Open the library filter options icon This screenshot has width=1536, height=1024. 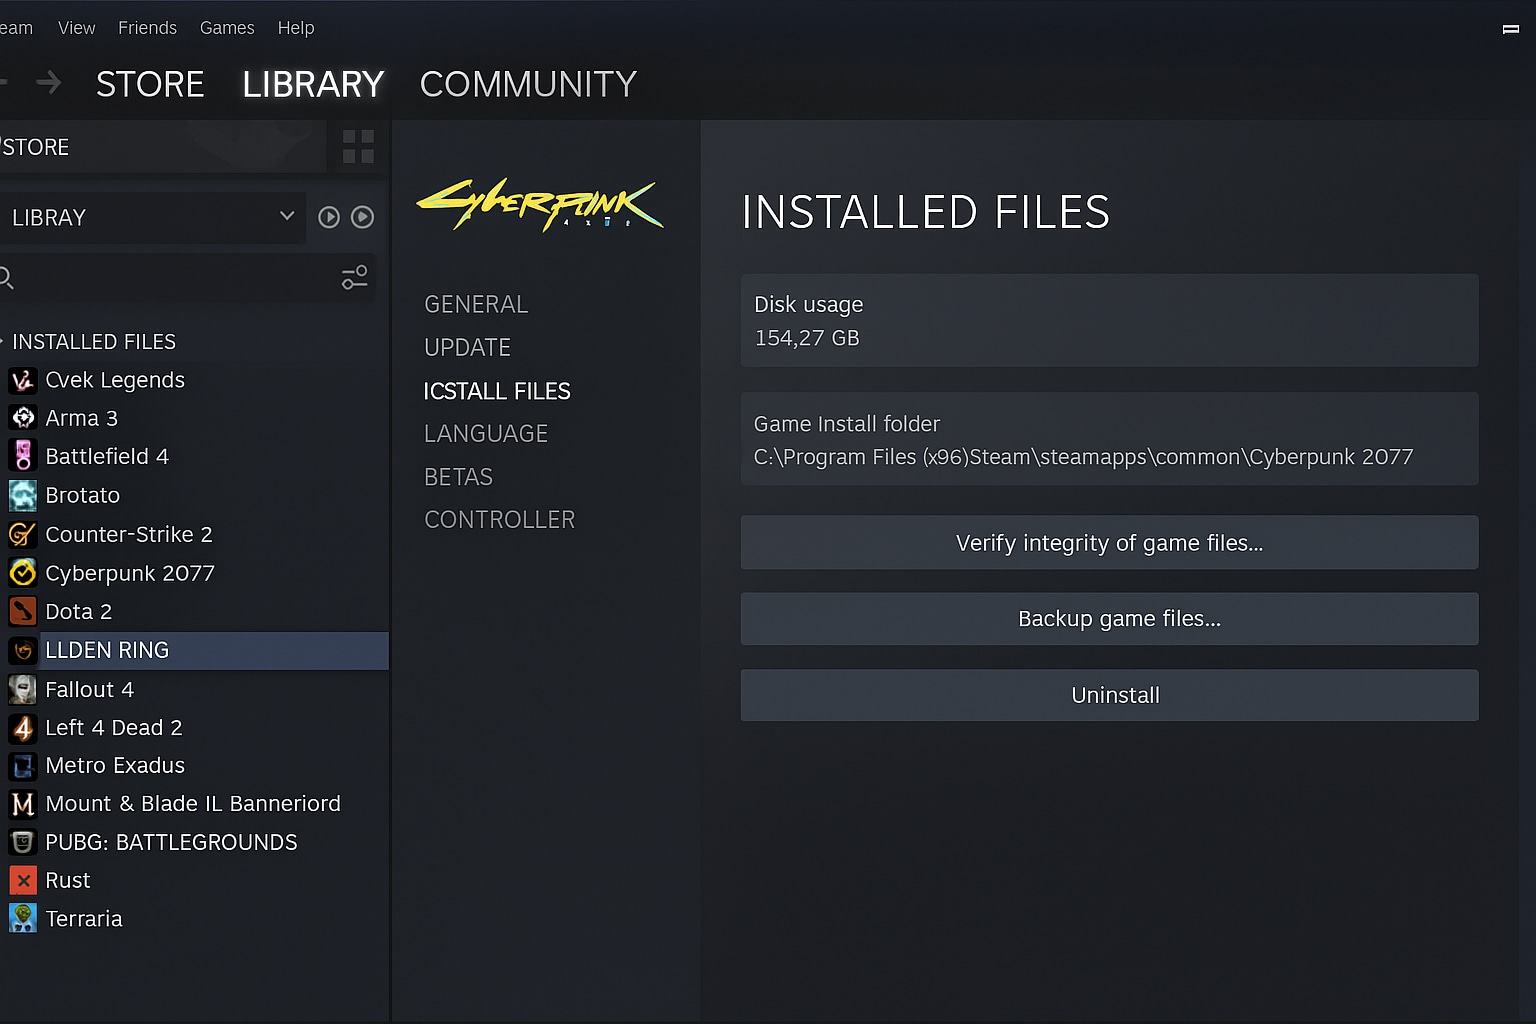(x=355, y=277)
